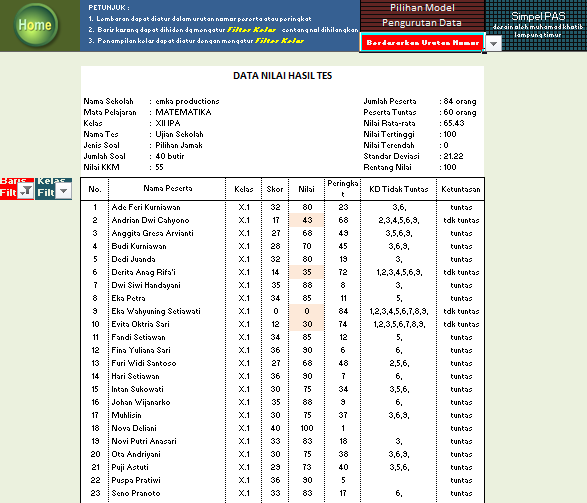Screen dimensions: 587x503
Task: Click highlighted Nilai 35 for Derita
Action: click(x=306, y=272)
